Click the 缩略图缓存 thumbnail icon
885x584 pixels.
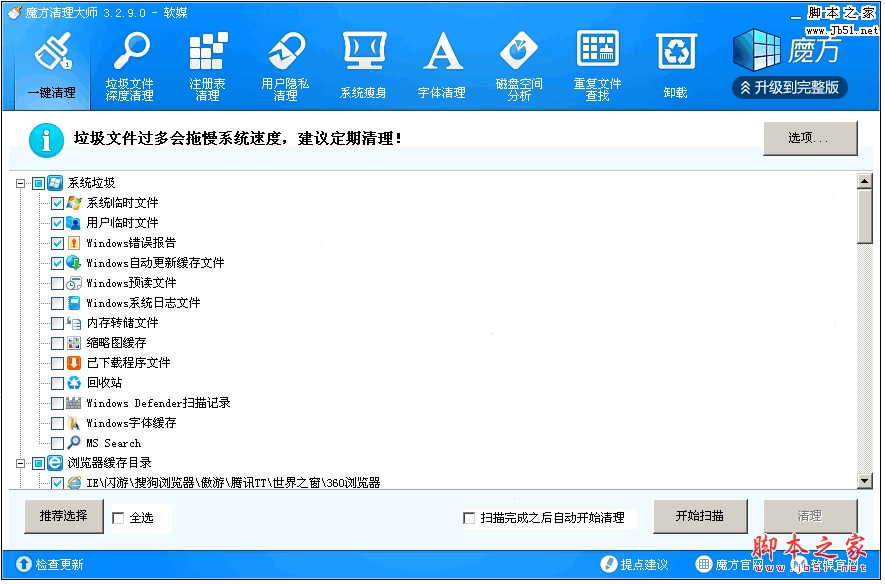[74, 343]
